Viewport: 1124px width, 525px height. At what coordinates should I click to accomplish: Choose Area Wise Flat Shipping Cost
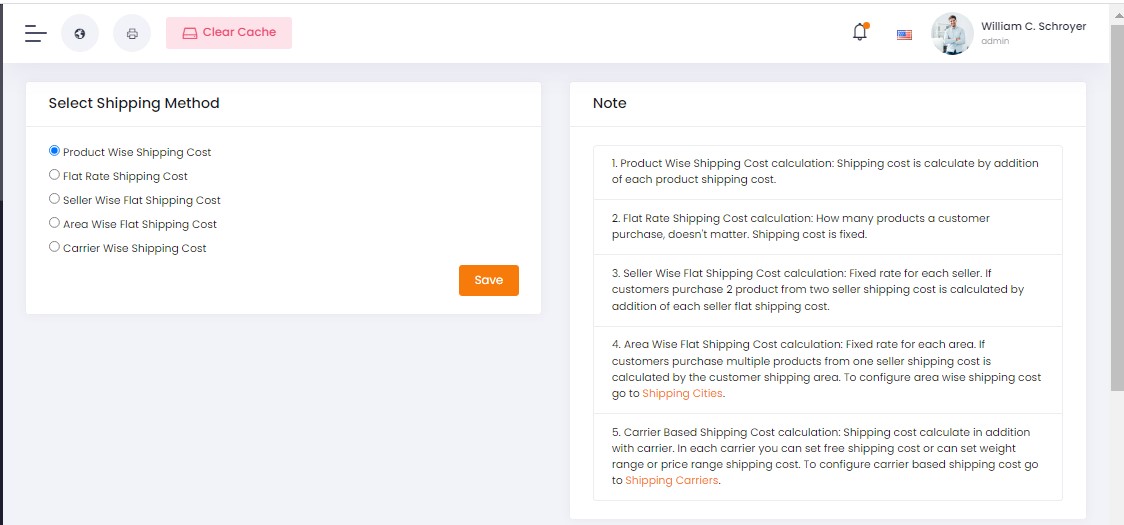[x=55, y=223]
